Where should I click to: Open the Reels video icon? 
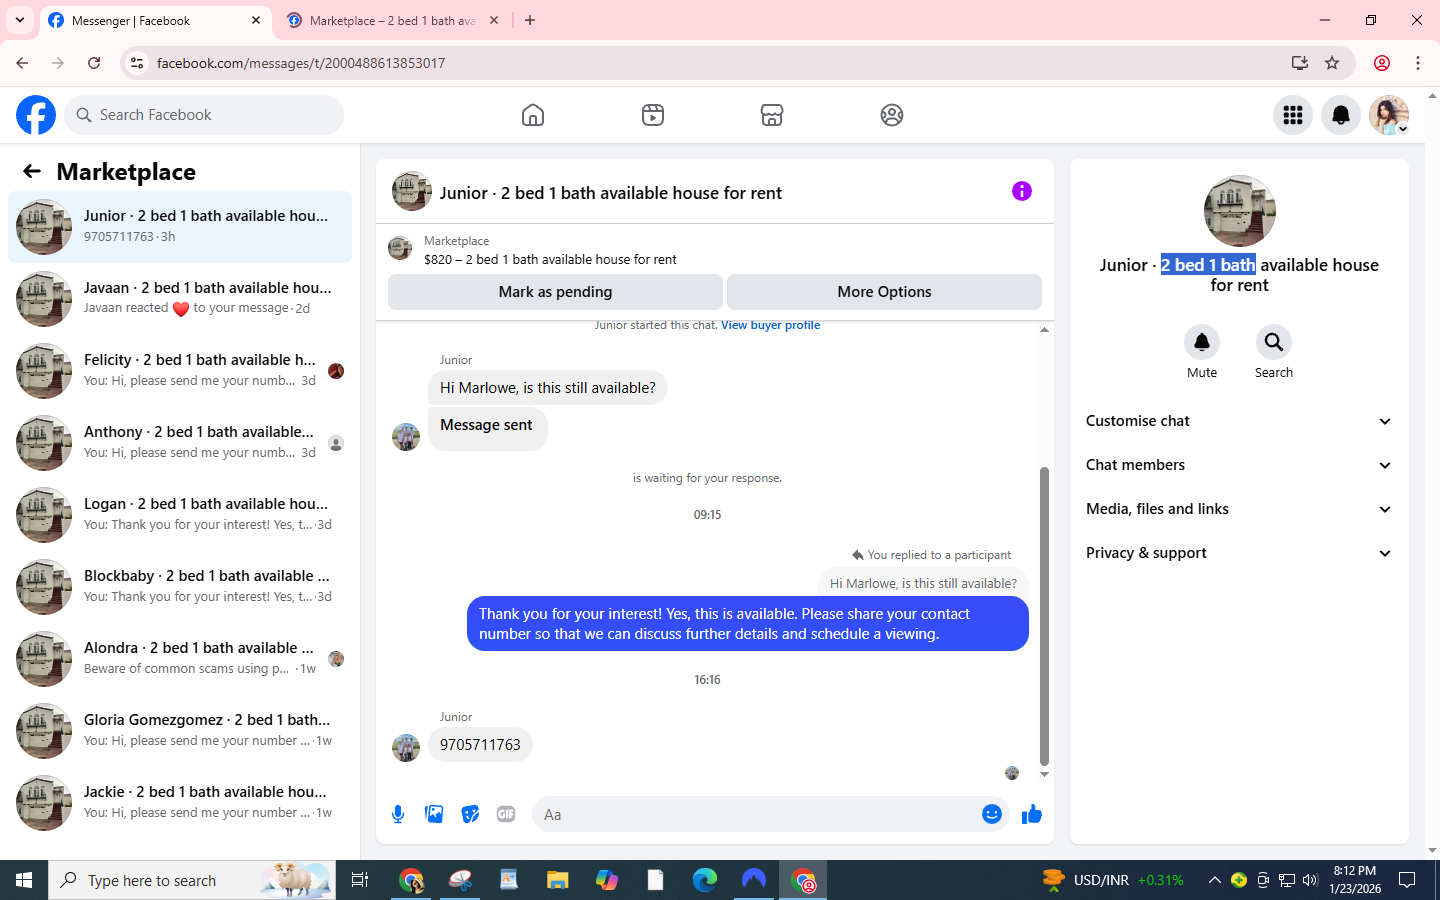point(653,115)
